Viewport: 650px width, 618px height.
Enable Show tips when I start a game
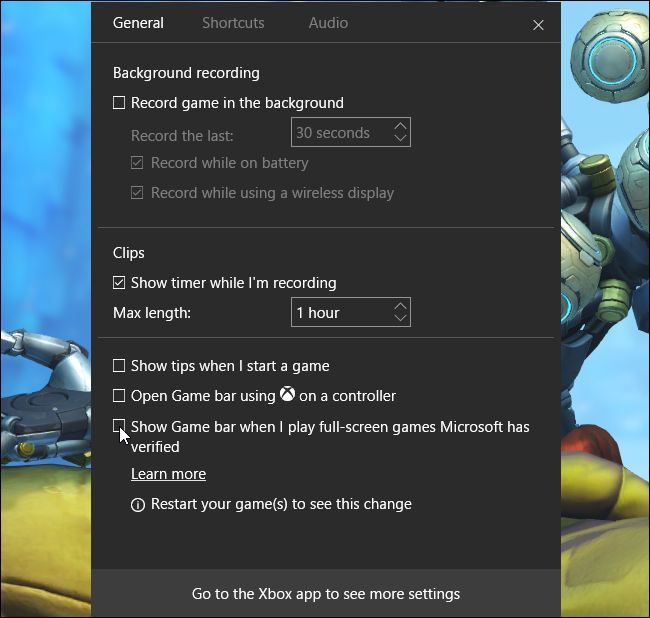119,366
